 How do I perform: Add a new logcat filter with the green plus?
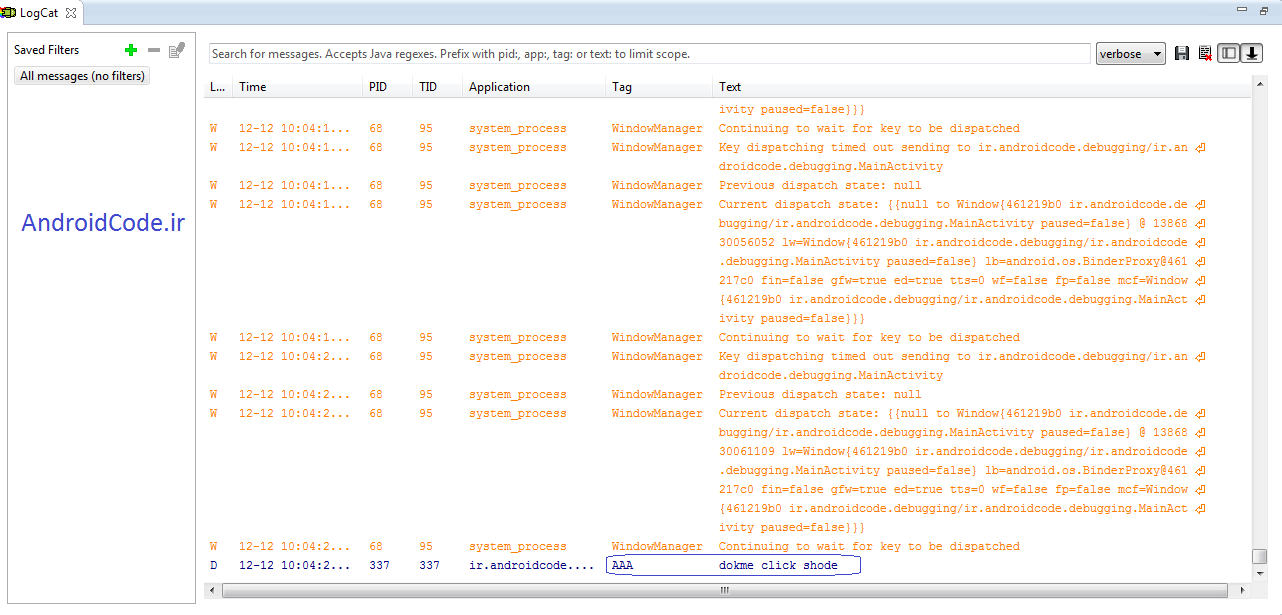coord(131,50)
